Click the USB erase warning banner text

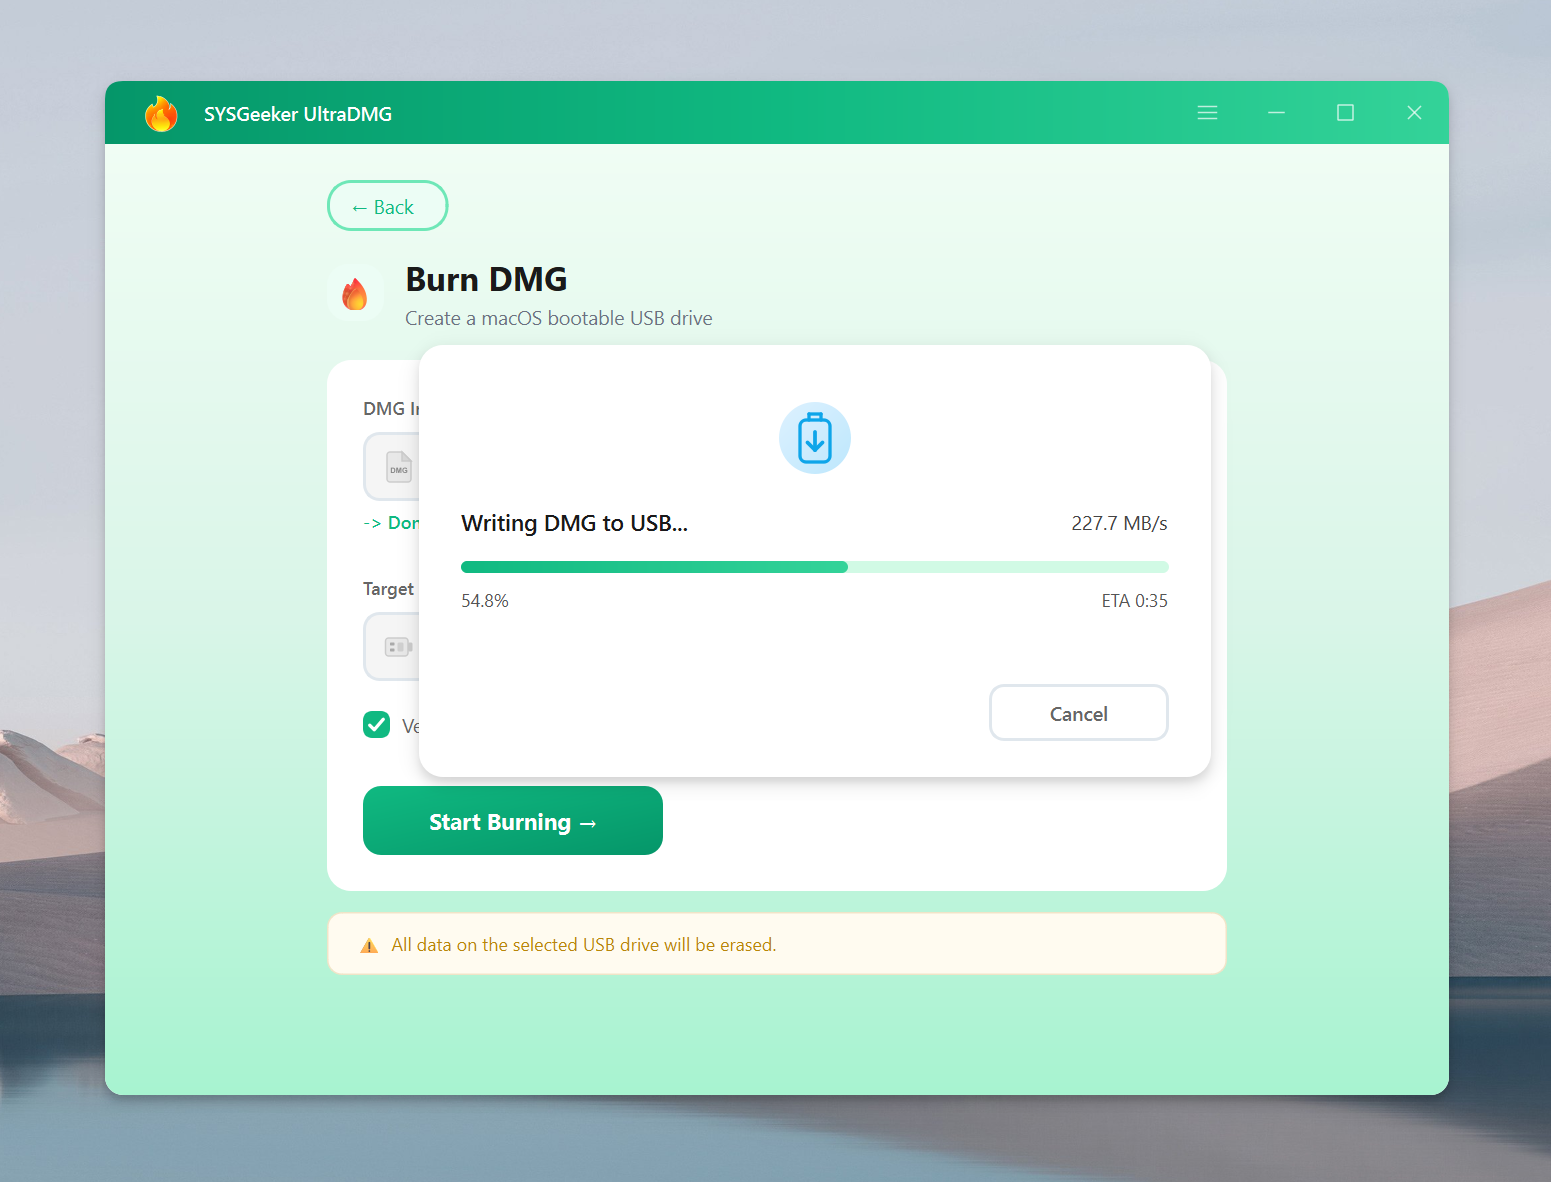(583, 945)
